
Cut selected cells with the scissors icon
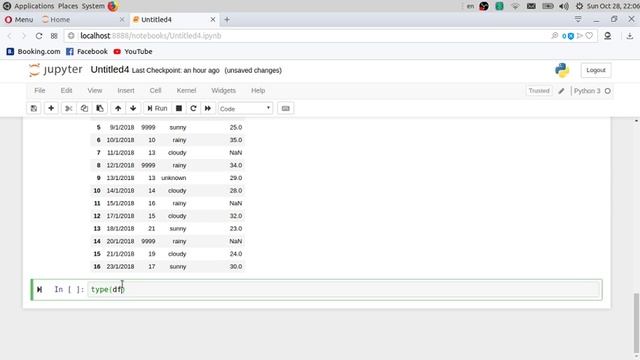(69, 109)
